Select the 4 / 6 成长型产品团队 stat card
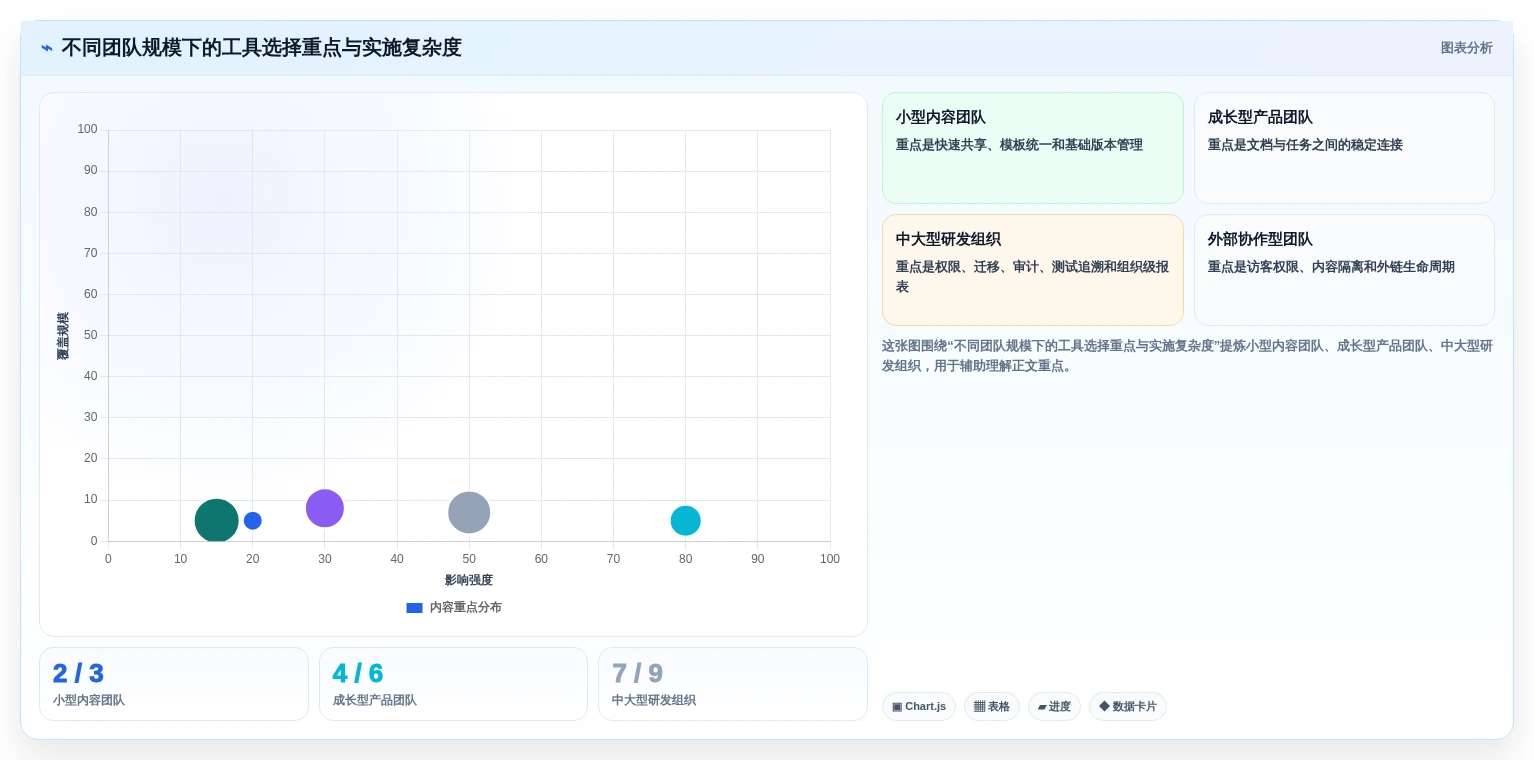Image resolution: width=1534 pixels, height=760 pixels. [453, 684]
